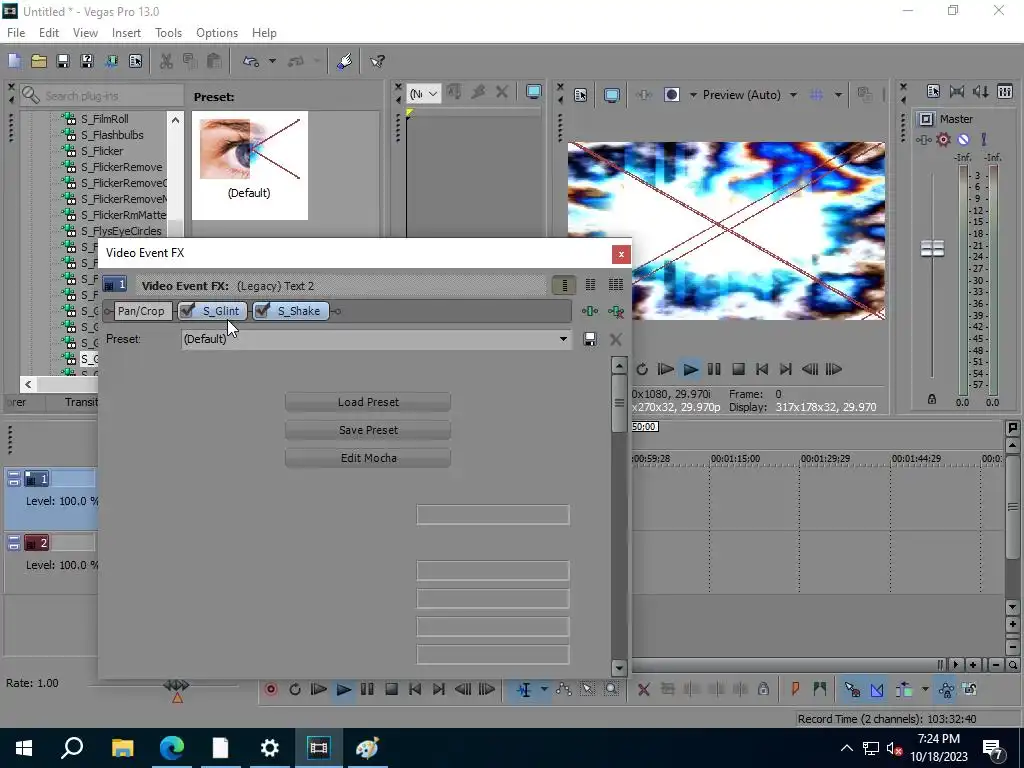This screenshot has width=1024, height=768.
Task: Save the project with the floppy disk icon
Action: coord(63,61)
